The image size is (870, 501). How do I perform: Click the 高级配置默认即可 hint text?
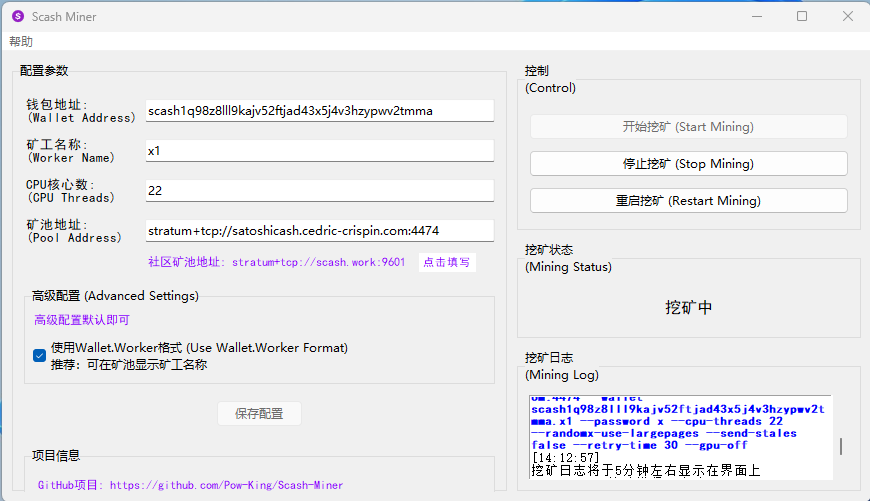click(x=82, y=320)
